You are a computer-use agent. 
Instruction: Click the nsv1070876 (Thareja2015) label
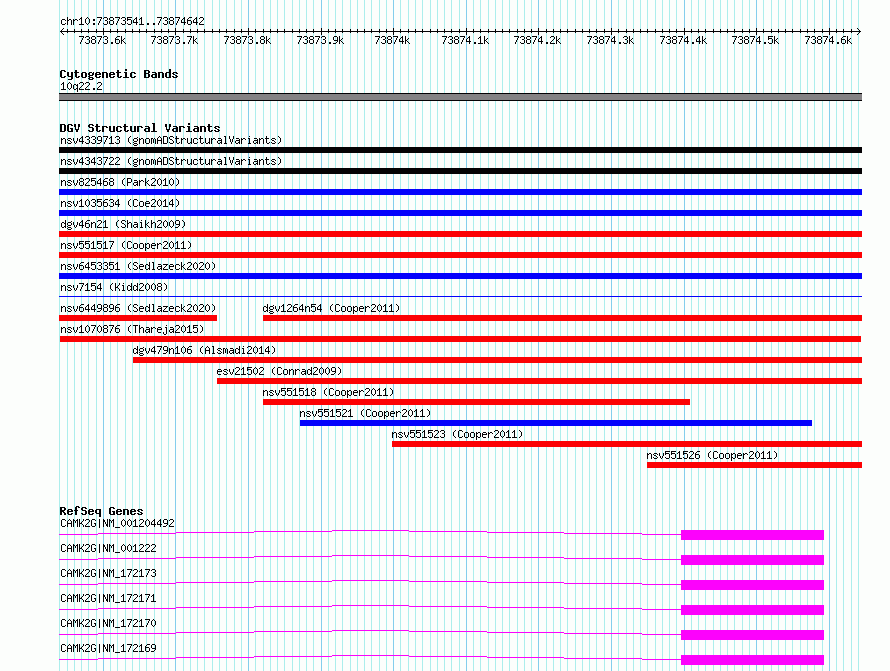pos(132,329)
